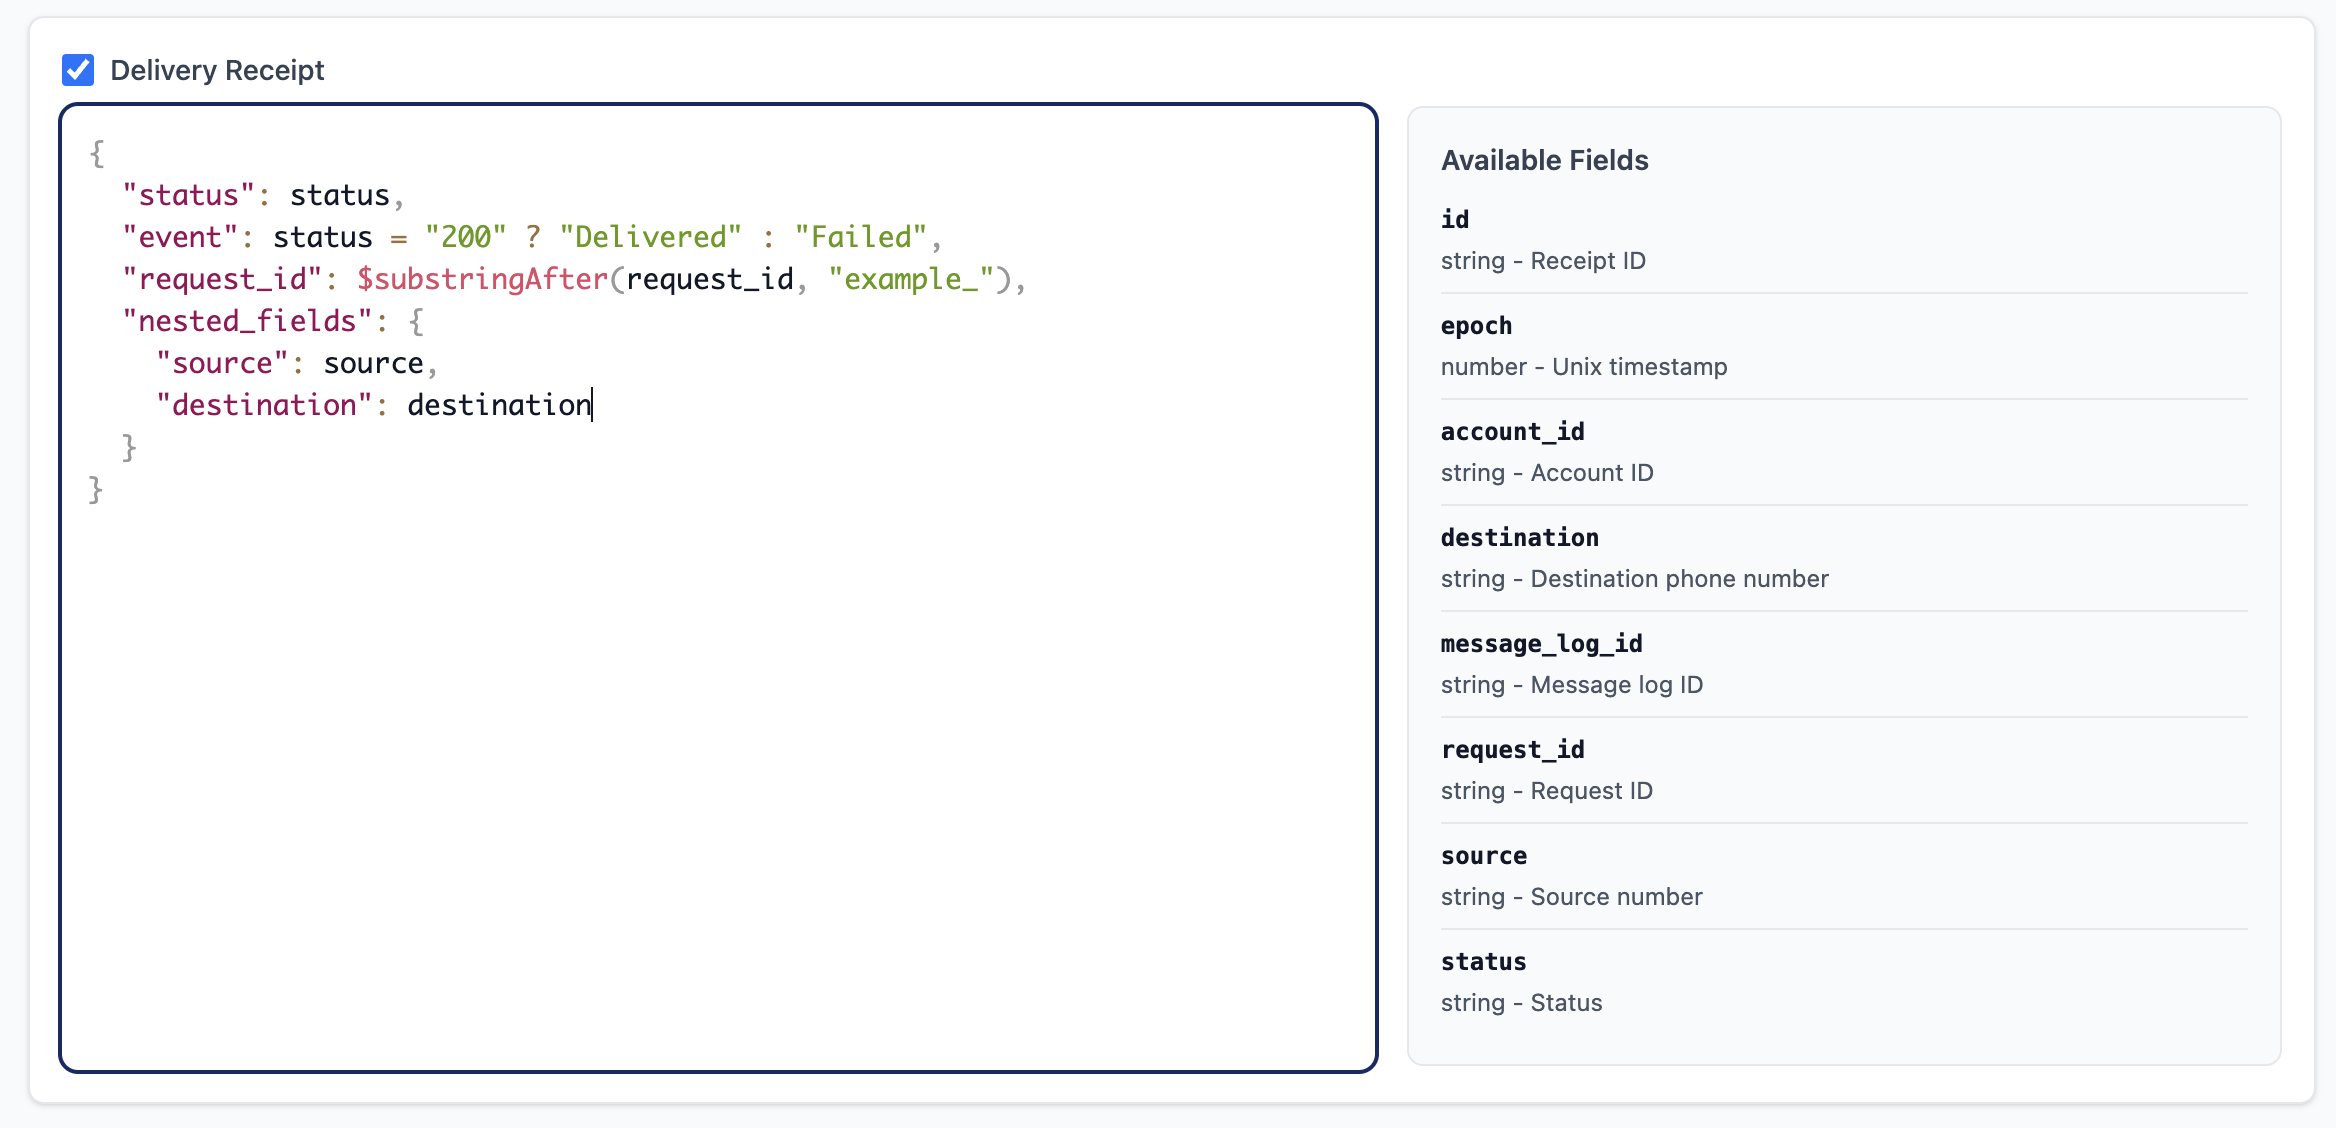
Task: Click the source field name in the panel
Action: click(1483, 855)
